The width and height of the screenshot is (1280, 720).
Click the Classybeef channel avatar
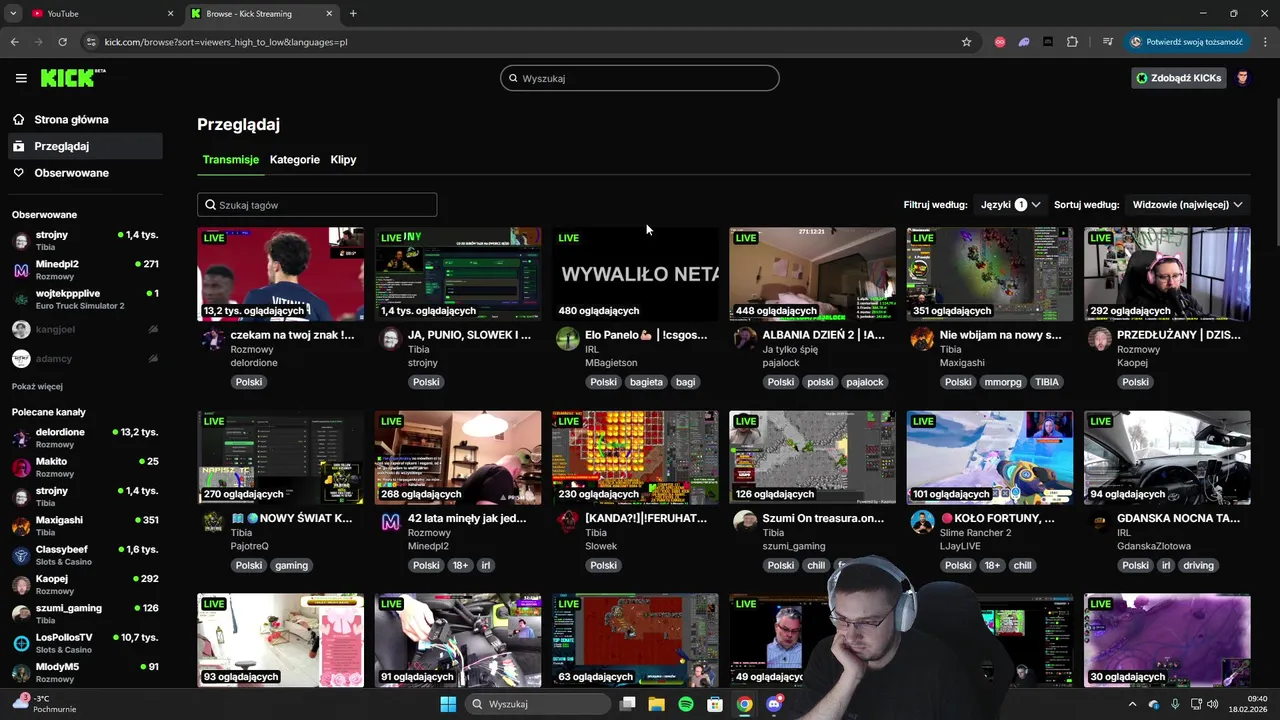21,556
